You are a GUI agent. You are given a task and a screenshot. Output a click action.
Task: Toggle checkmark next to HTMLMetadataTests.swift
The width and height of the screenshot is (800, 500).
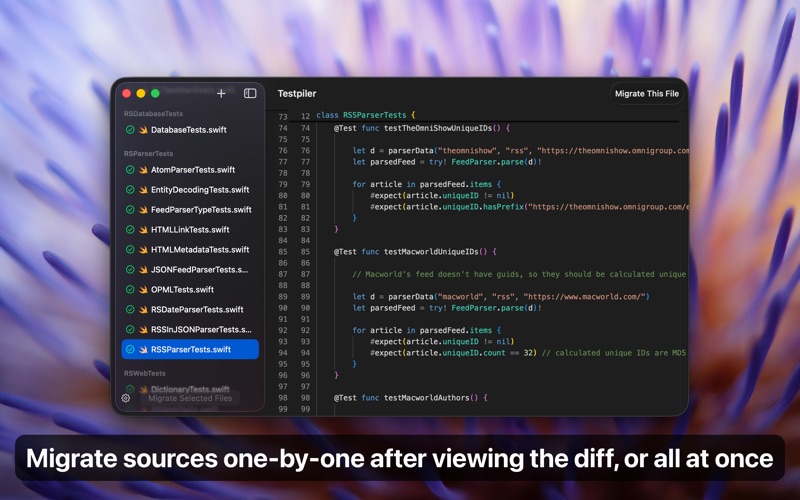coord(130,249)
